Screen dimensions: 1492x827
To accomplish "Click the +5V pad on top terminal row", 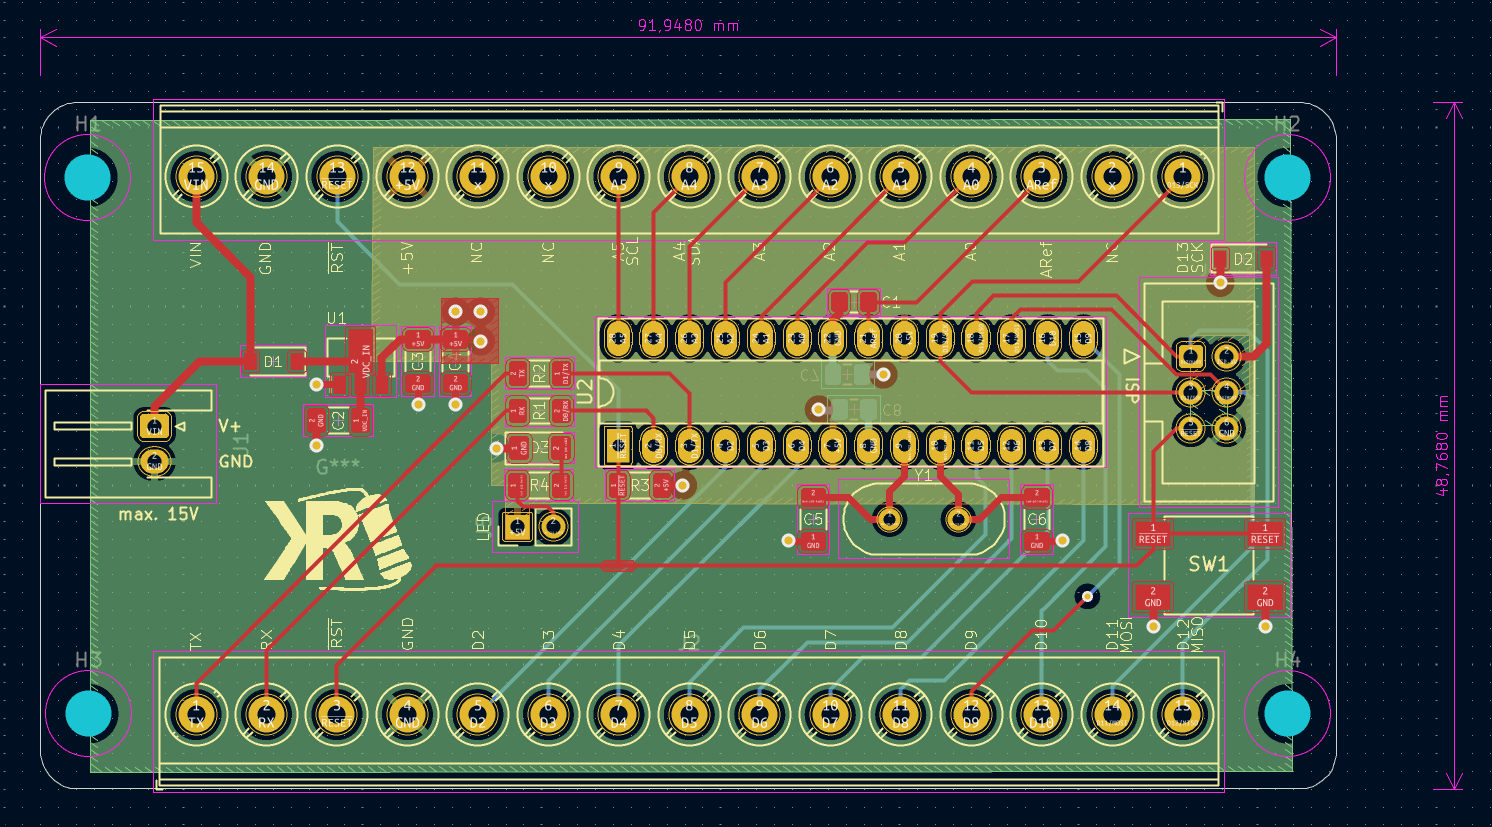I will pyautogui.click(x=407, y=177).
